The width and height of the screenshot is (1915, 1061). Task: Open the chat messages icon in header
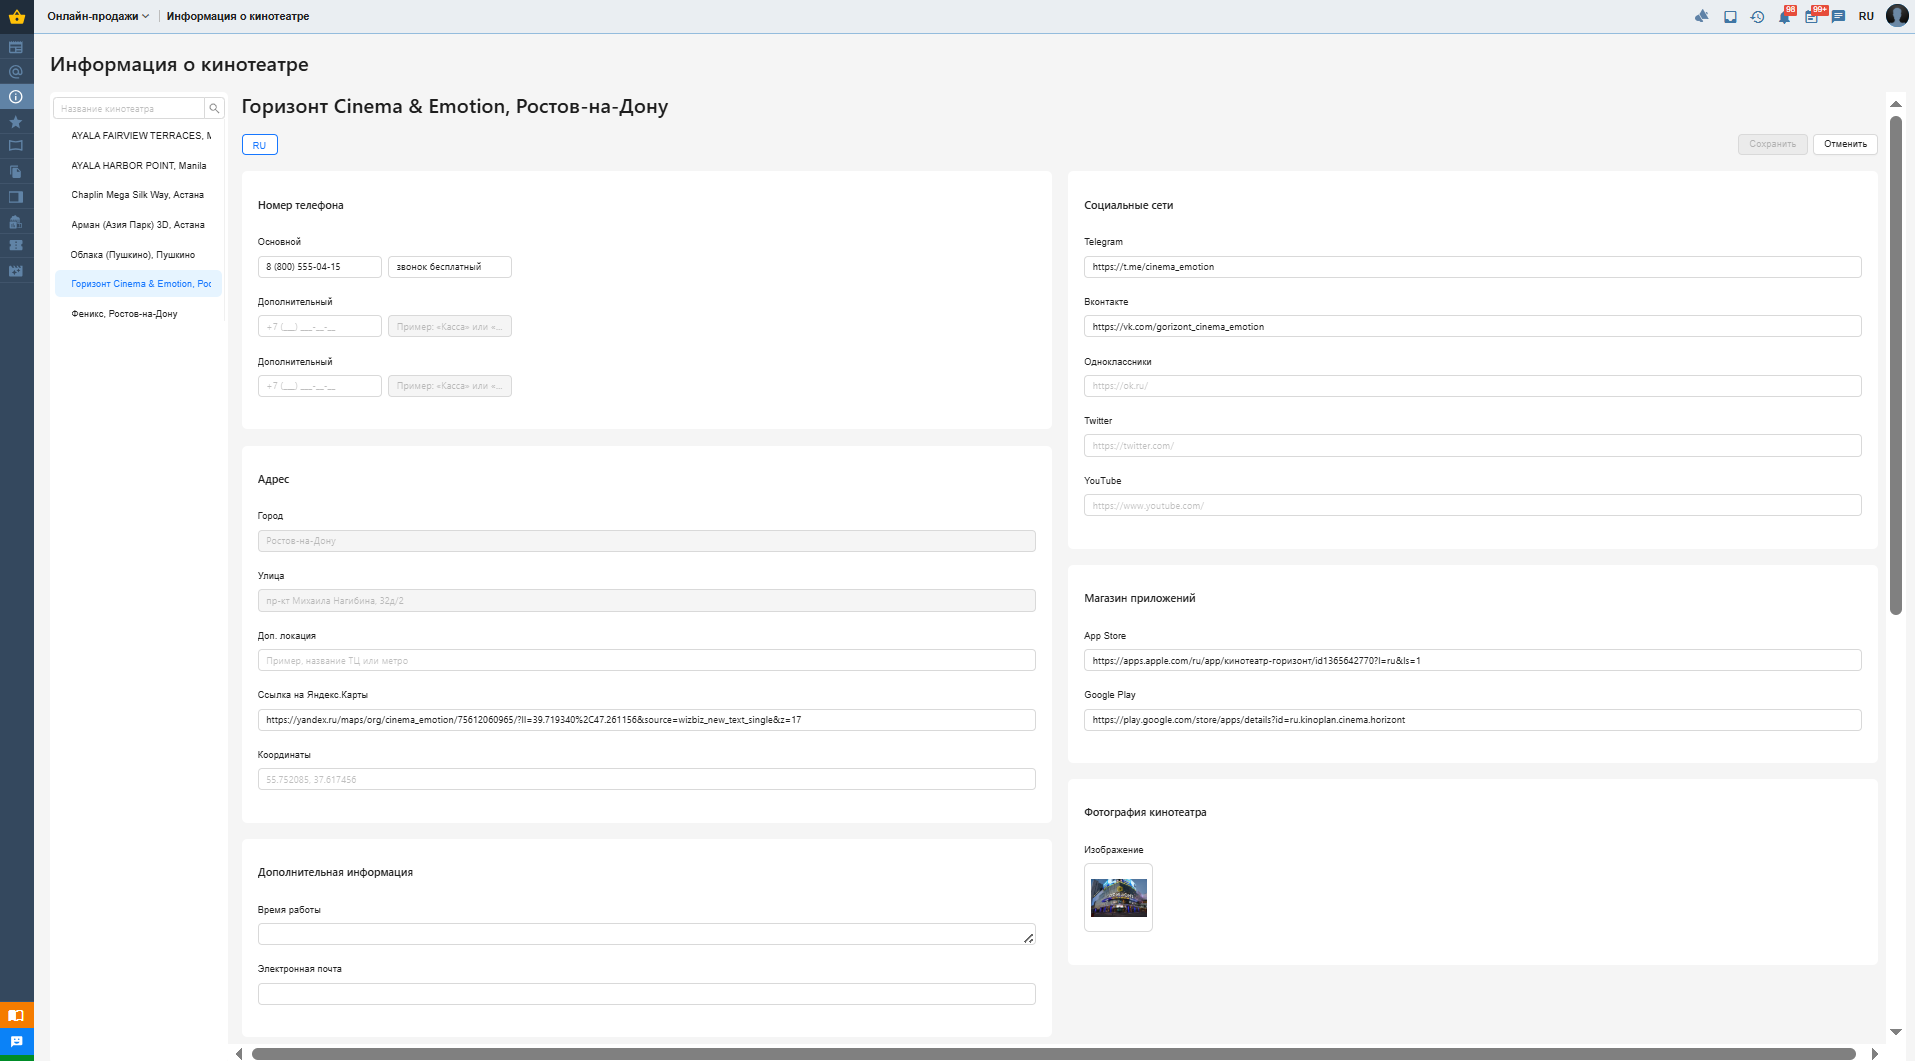point(1838,17)
